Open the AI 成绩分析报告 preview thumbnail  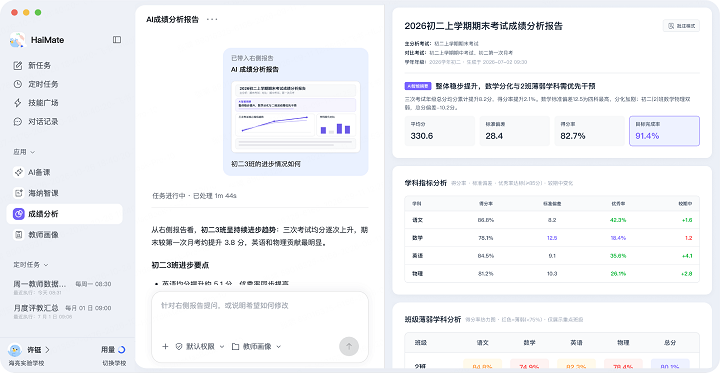click(296, 117)
